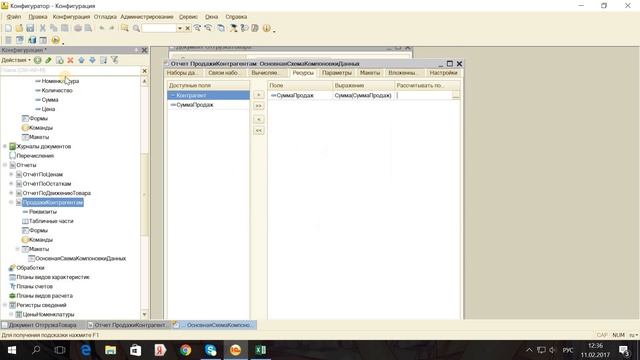Move selected object up with blue arrow
The image size is (640, 360).
pos(81,60)
